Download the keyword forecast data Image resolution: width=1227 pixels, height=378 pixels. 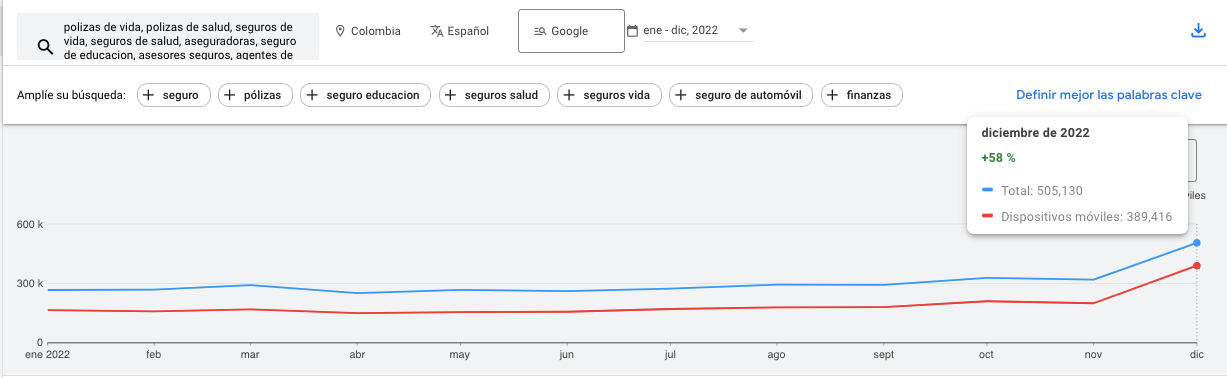pyautogui.click(x=1199, y=30)
